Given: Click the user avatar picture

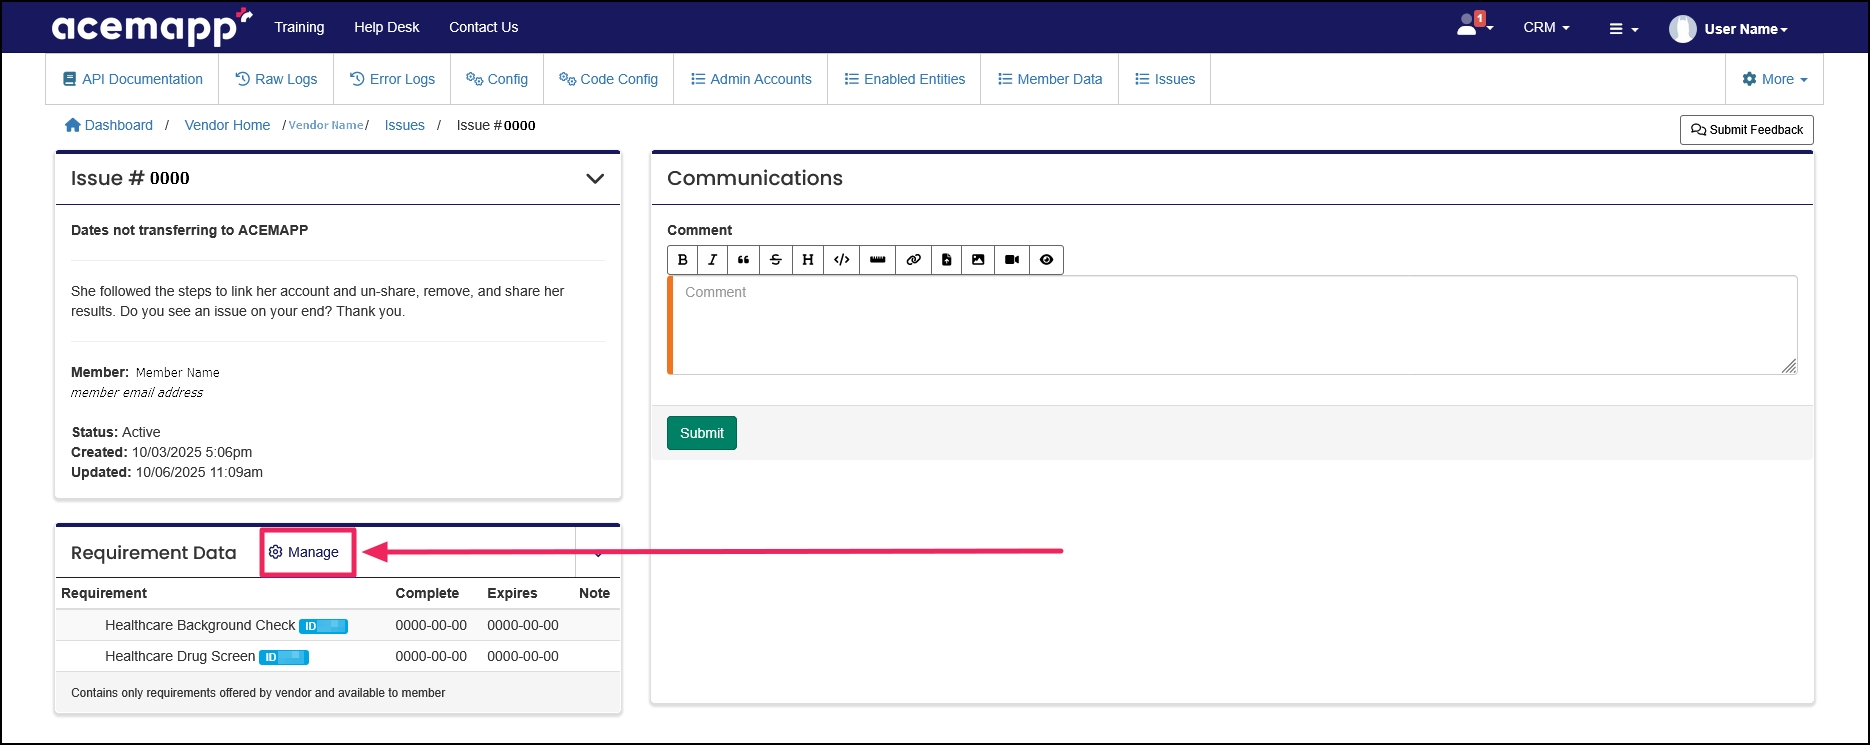Looking at the screenshot, I should click(x=1683, y=29).
